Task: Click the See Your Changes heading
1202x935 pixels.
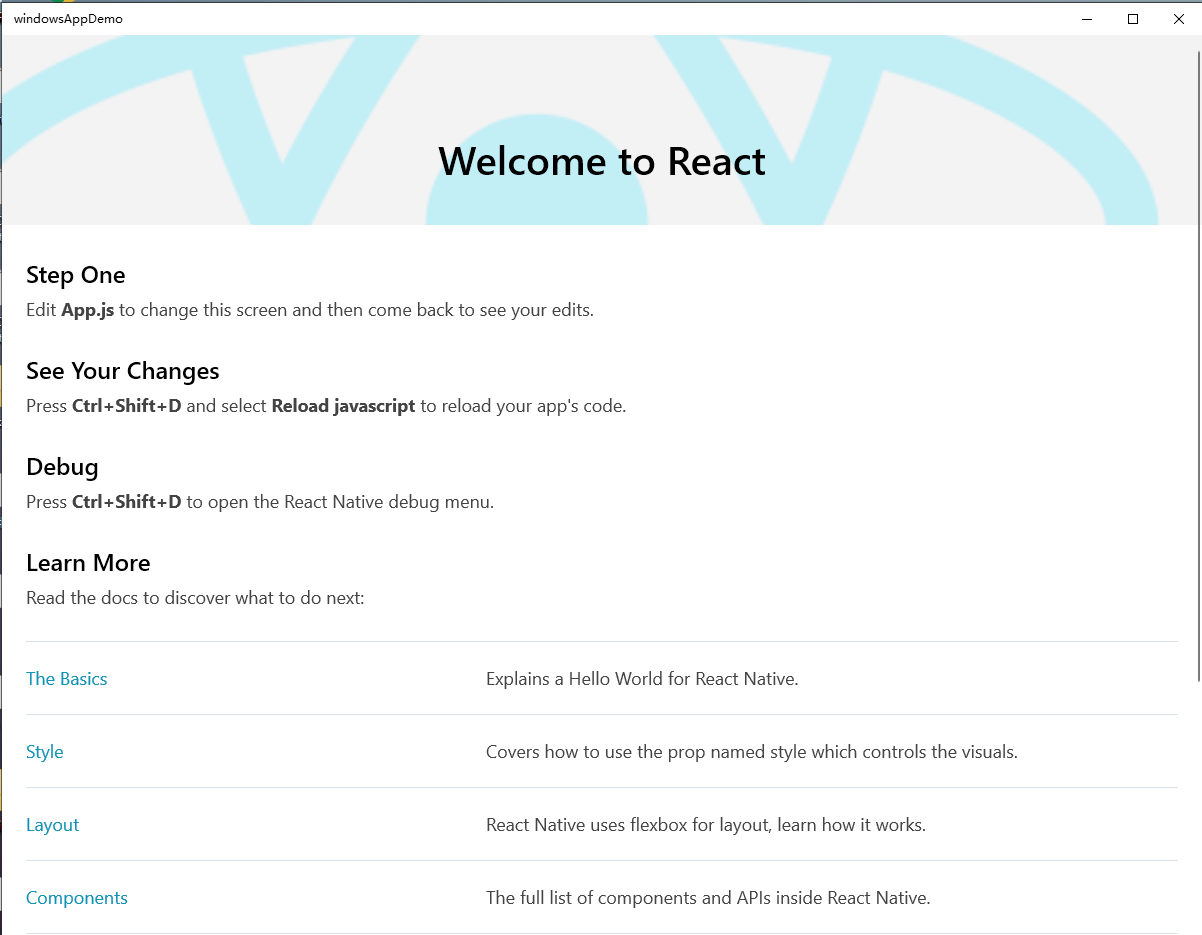Action: 123,371
